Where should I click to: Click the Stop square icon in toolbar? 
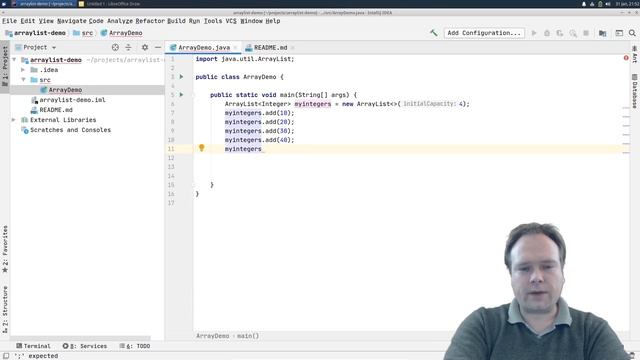pos(586,33)
